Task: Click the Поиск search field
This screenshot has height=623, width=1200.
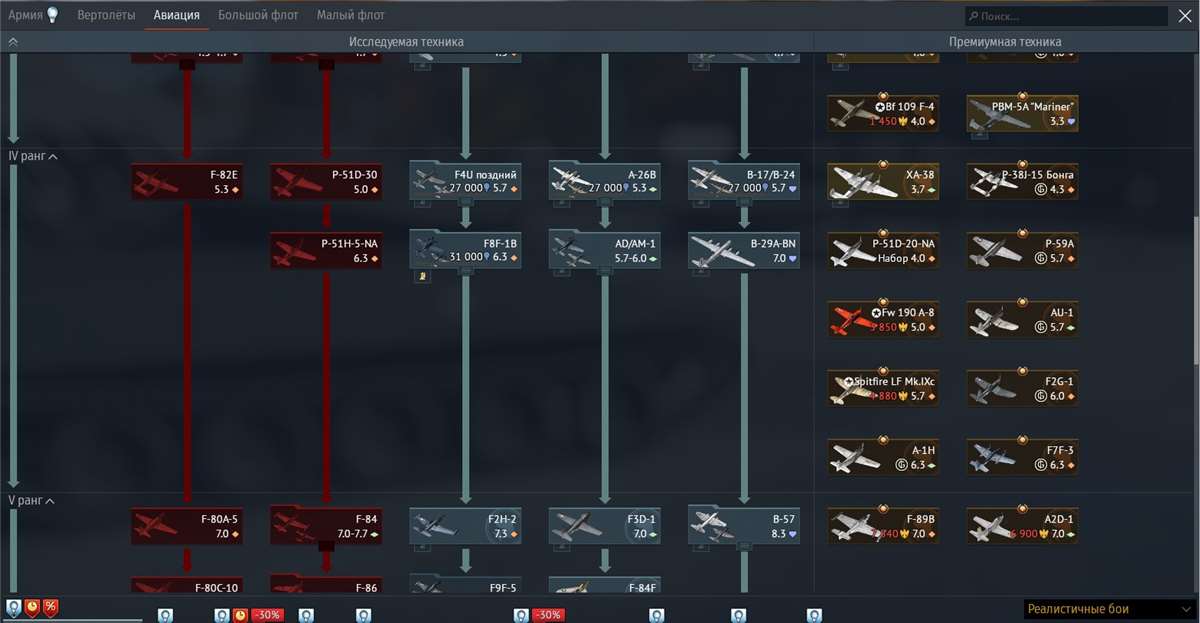Action: 1066,15
